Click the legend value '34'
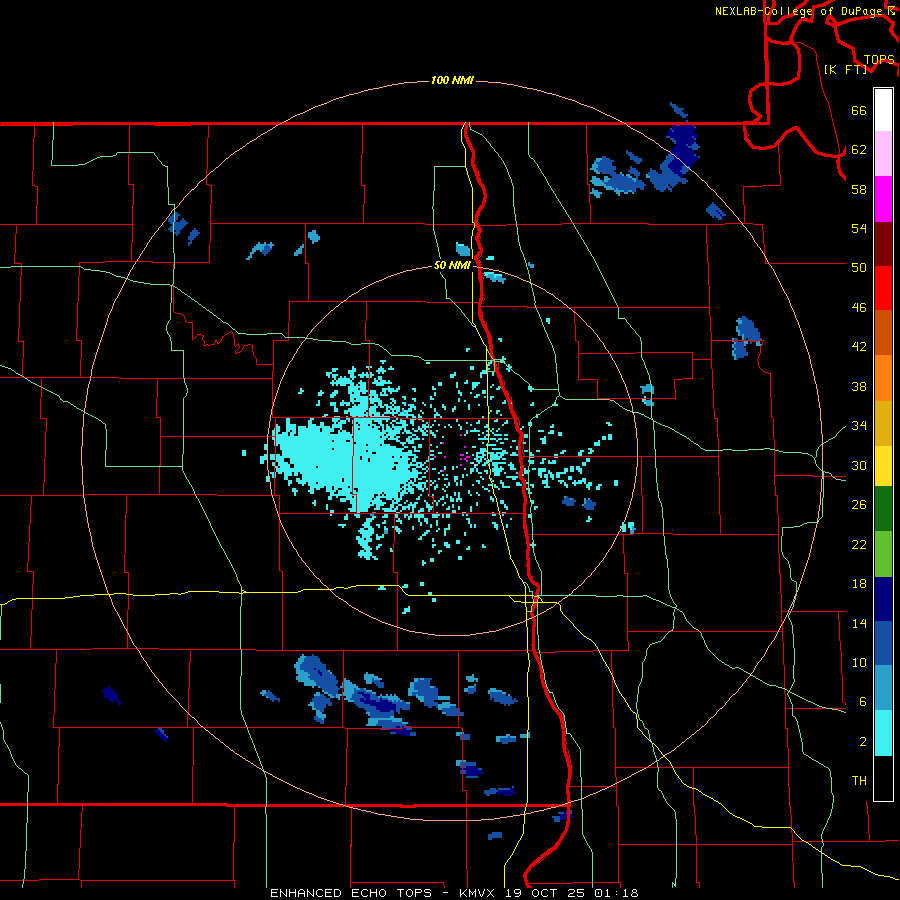This screenshot has width=900, height=900. 859,426
